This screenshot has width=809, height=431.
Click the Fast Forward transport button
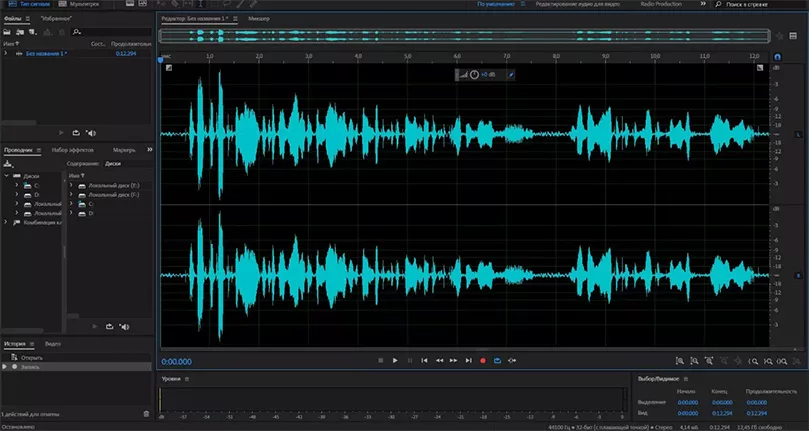(453, 360)
